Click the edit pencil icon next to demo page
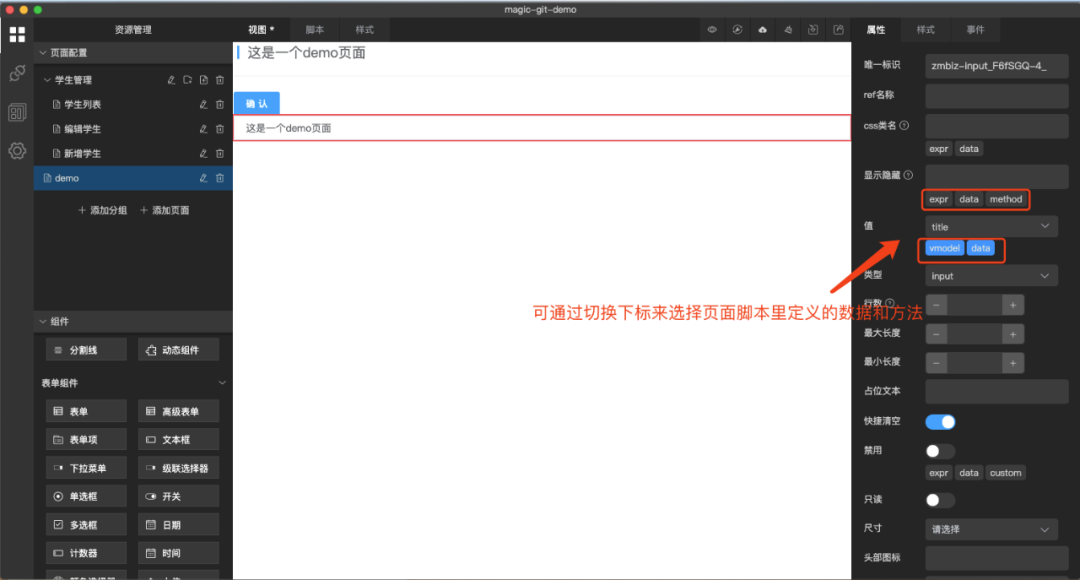 pyautogui.click(x=203, y=177)
